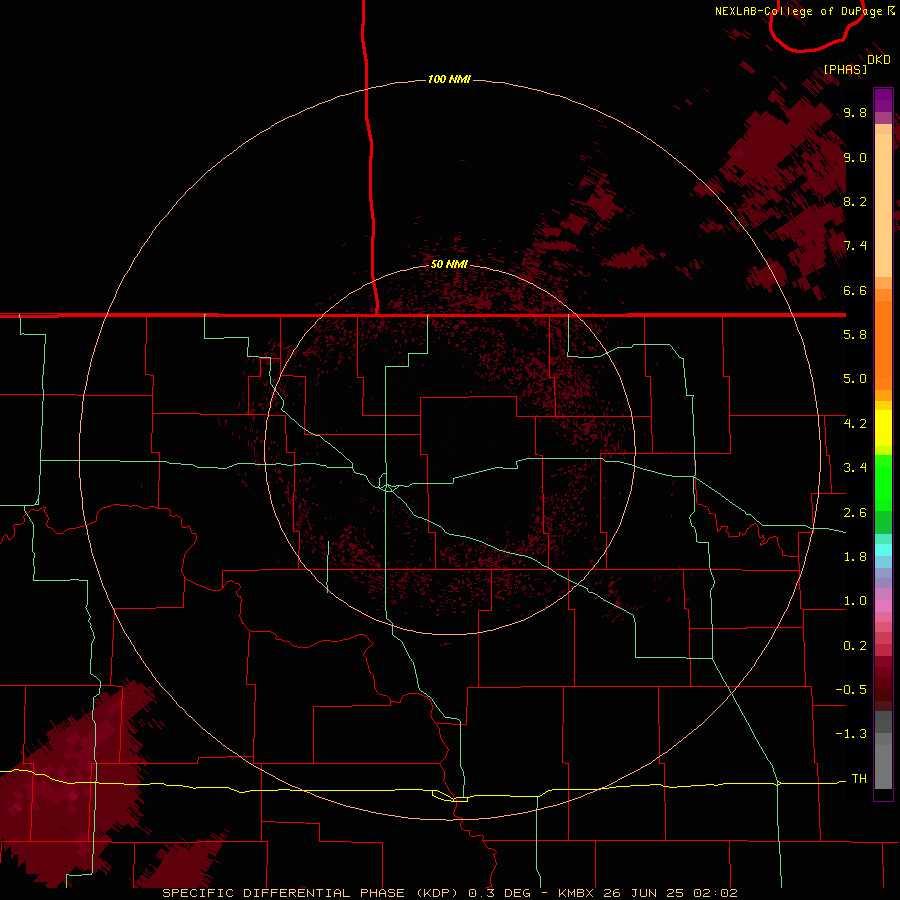The width and height of the screenshot is (900, 900).
Task: Click the cyan segment of the color bar
Action: 883,550
